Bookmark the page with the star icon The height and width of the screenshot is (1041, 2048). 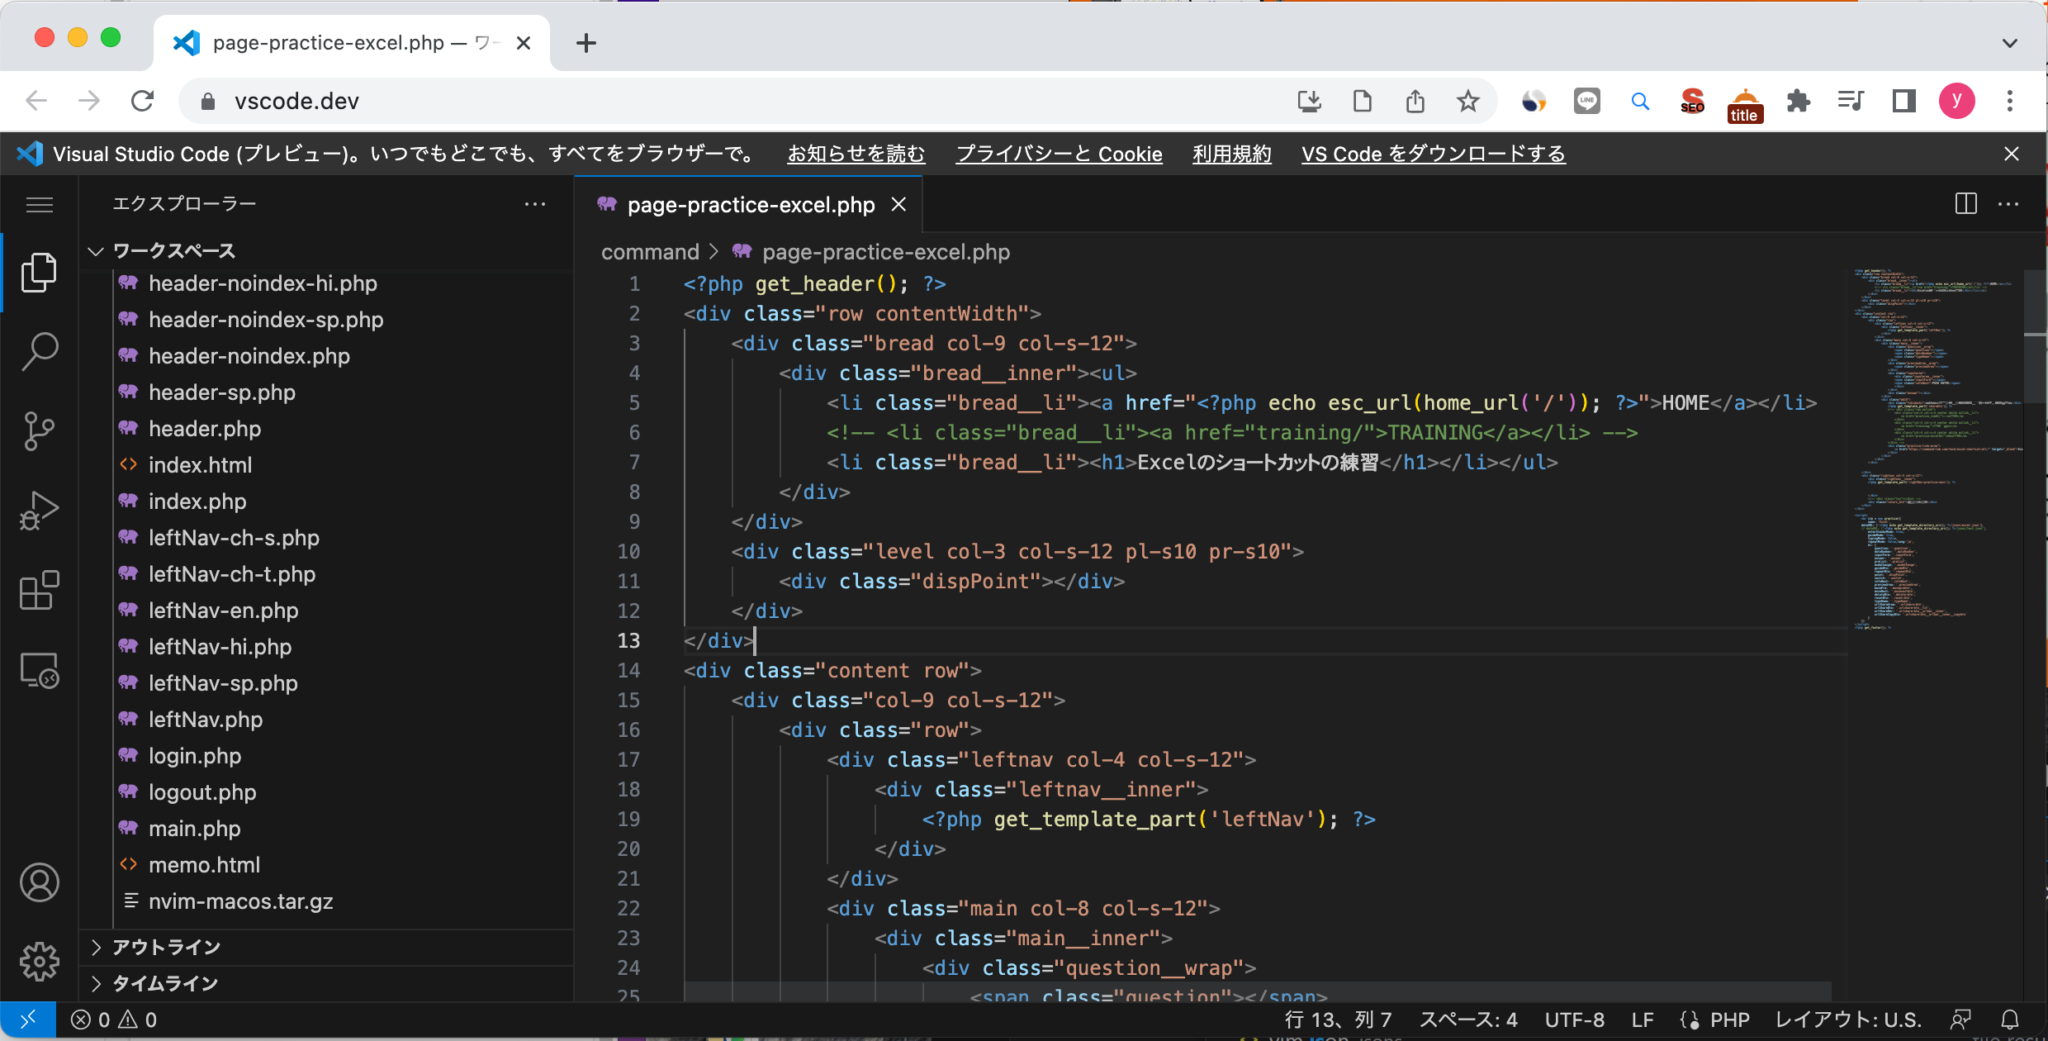[x=1467, y=100]
